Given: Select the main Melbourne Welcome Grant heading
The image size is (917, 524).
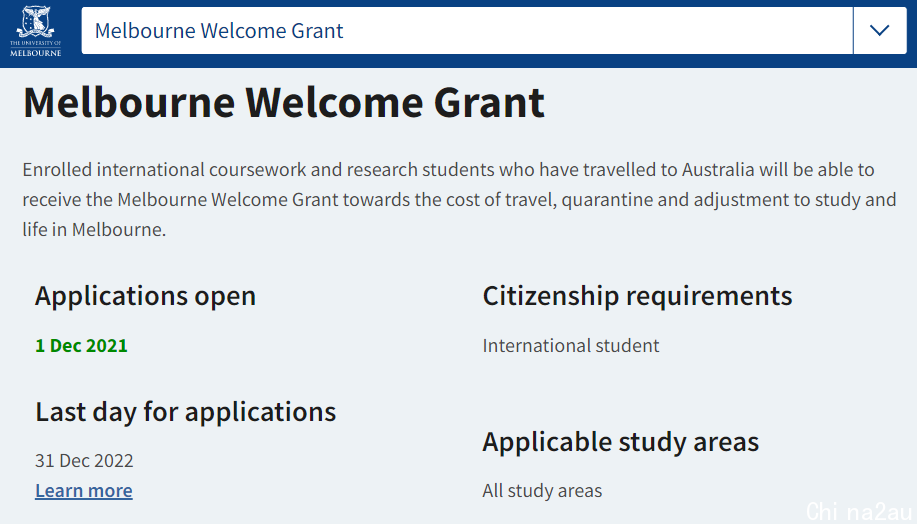Looking at the screenshot, I should [x=284, y=103].
